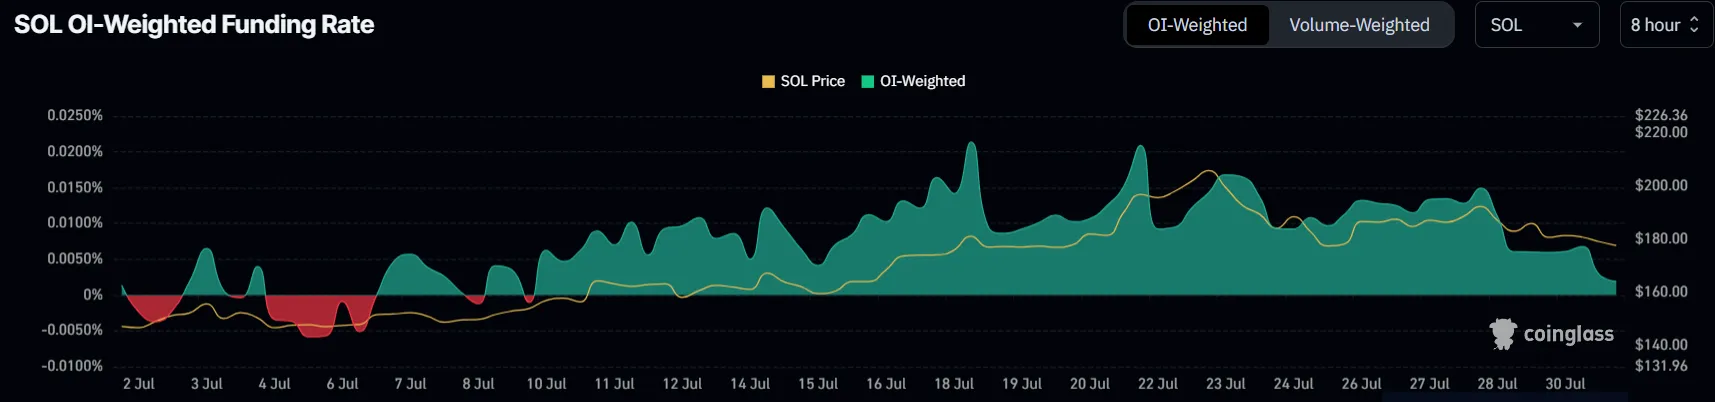Click the 28 Jul date label
This screenshot has height=402, width=1715.
tap(1497, 384)
